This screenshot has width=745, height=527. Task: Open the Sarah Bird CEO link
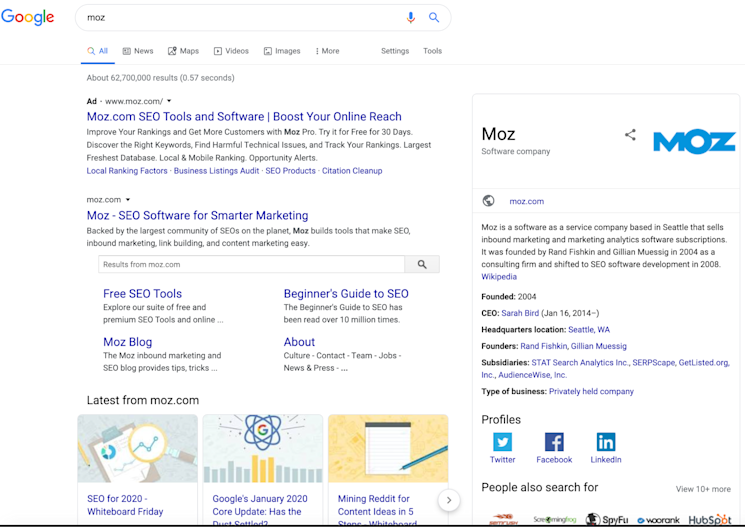click(520, 313)
